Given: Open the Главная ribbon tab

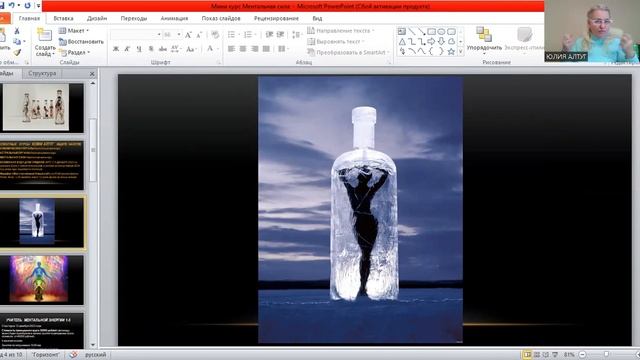Looking at the screenshot, I should tap(29, 18).
